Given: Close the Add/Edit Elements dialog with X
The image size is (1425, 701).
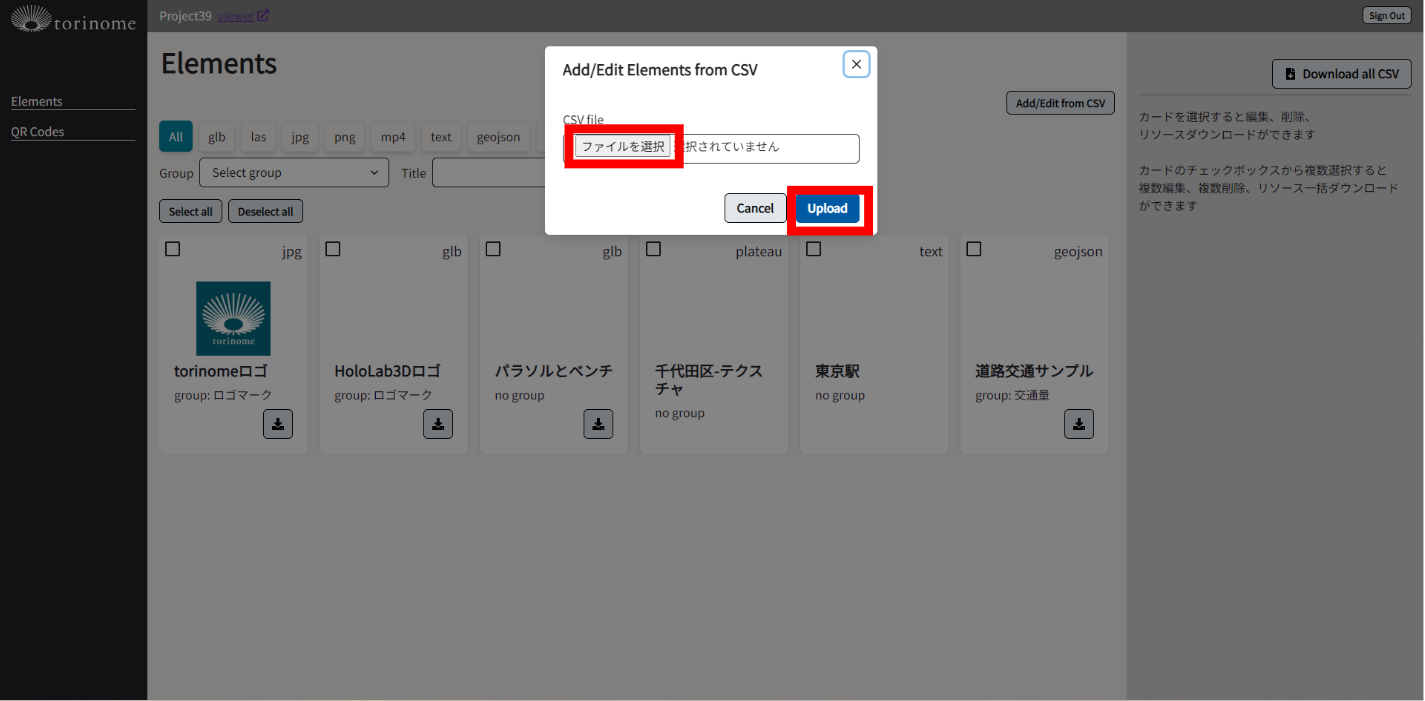Looking at the screenshot, I should pos(856,65).
